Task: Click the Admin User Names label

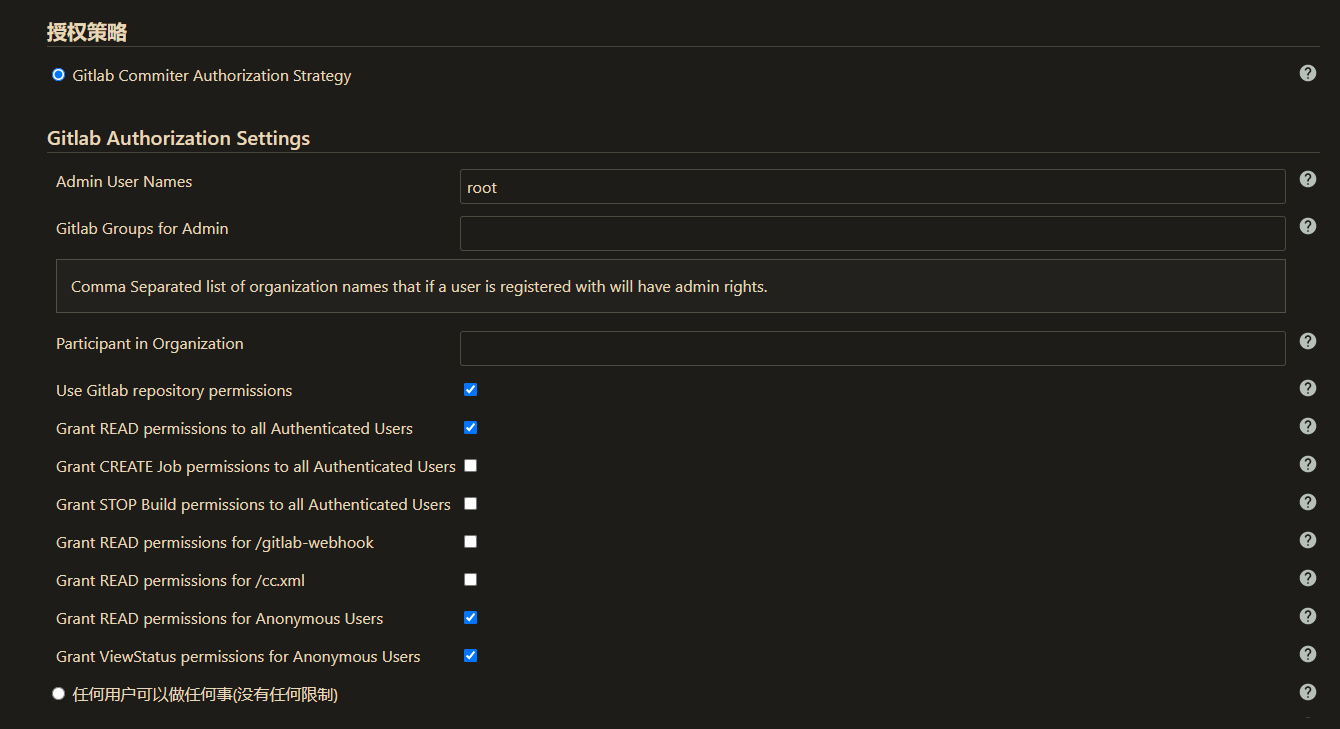Action: pos(124,182)
